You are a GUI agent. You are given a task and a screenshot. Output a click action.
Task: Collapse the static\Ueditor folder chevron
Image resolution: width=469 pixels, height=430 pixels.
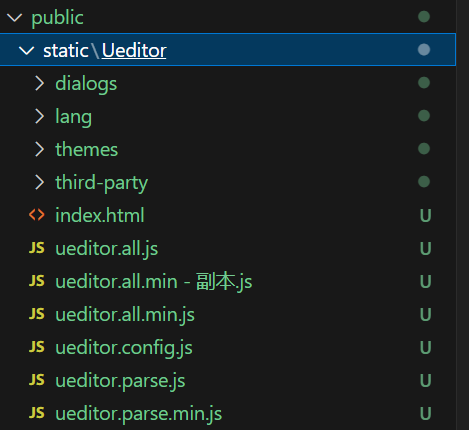coord(27,50)
